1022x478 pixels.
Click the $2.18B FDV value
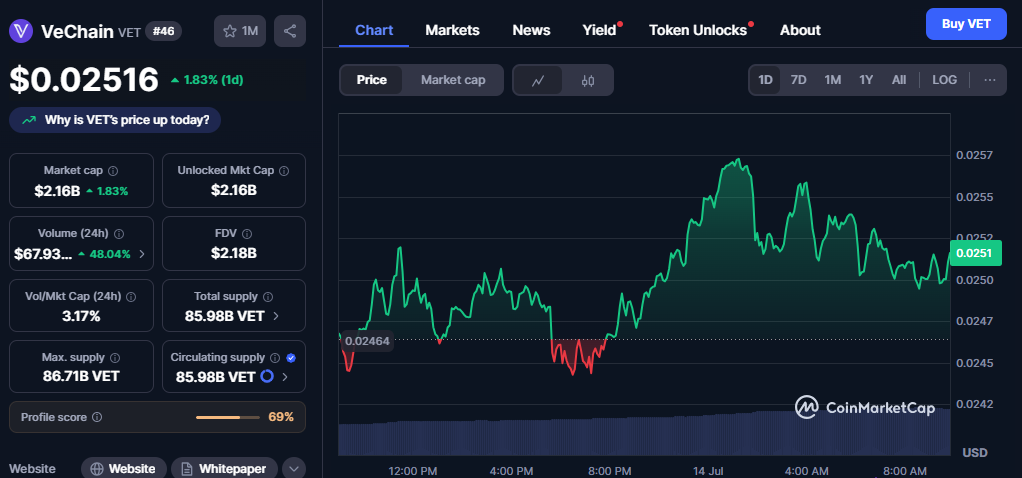coord(234,253)
